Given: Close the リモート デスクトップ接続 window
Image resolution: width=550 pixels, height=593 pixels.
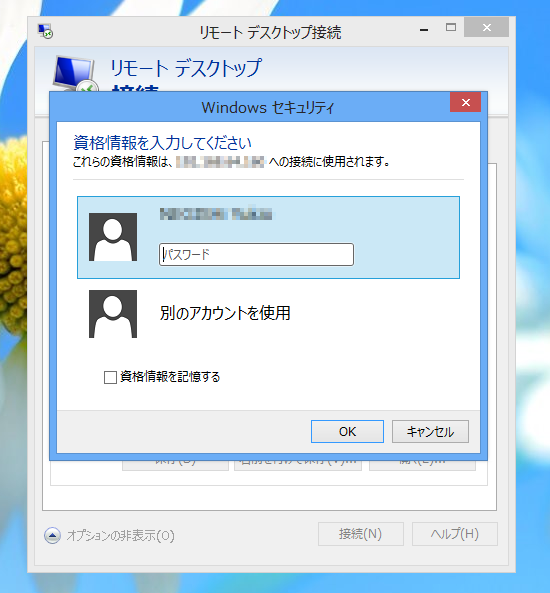Looking at the screenshot, I should point(486,27).
